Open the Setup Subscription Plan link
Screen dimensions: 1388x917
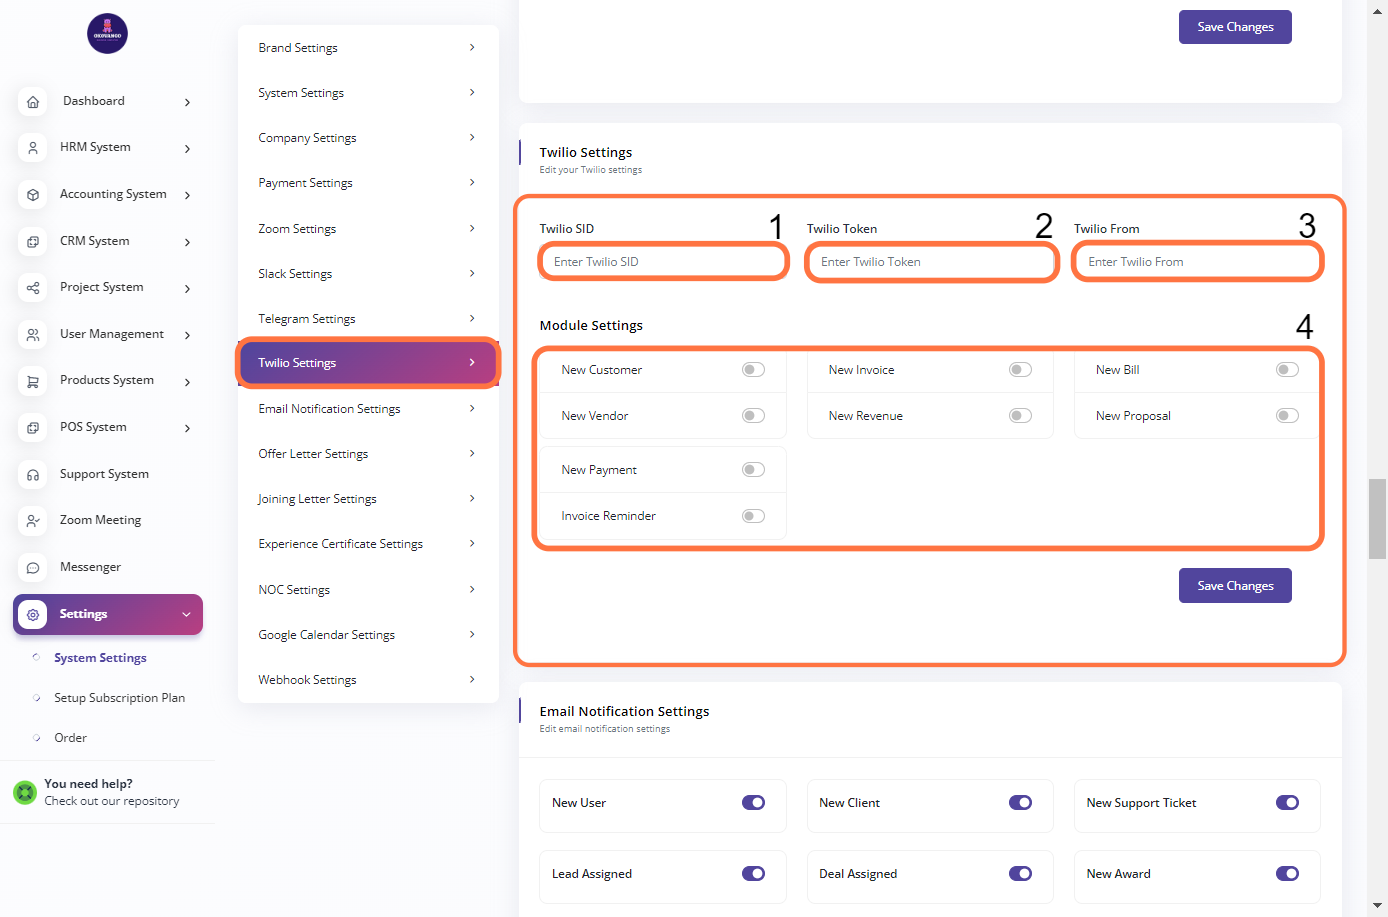(119, 698)
